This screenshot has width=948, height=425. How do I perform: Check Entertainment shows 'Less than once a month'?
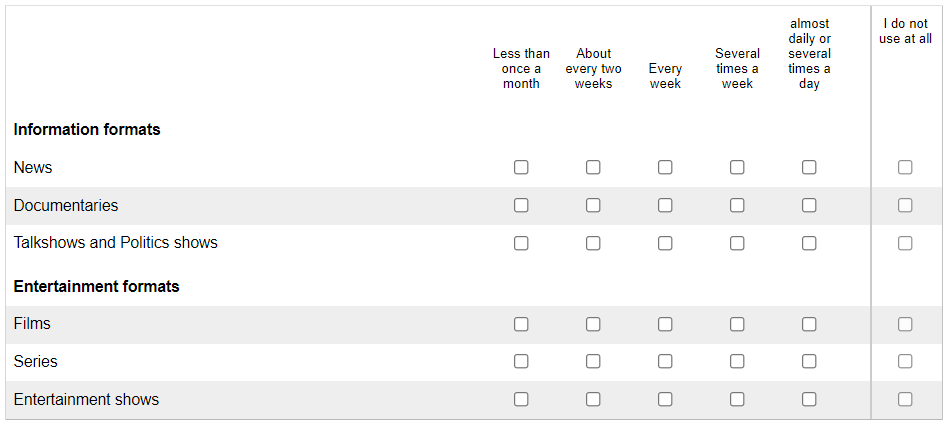pos(521,399)
